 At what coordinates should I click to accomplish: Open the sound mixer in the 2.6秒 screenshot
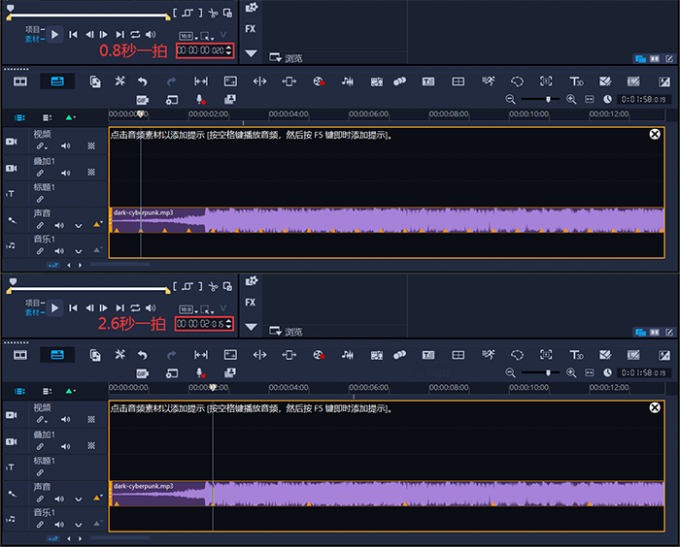[347, 355]
